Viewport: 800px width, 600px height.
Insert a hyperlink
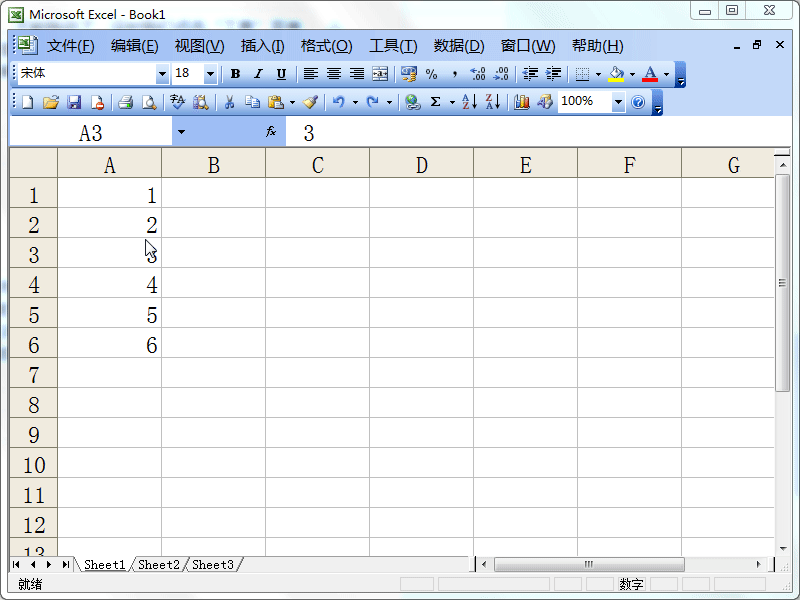pos(412,102)
